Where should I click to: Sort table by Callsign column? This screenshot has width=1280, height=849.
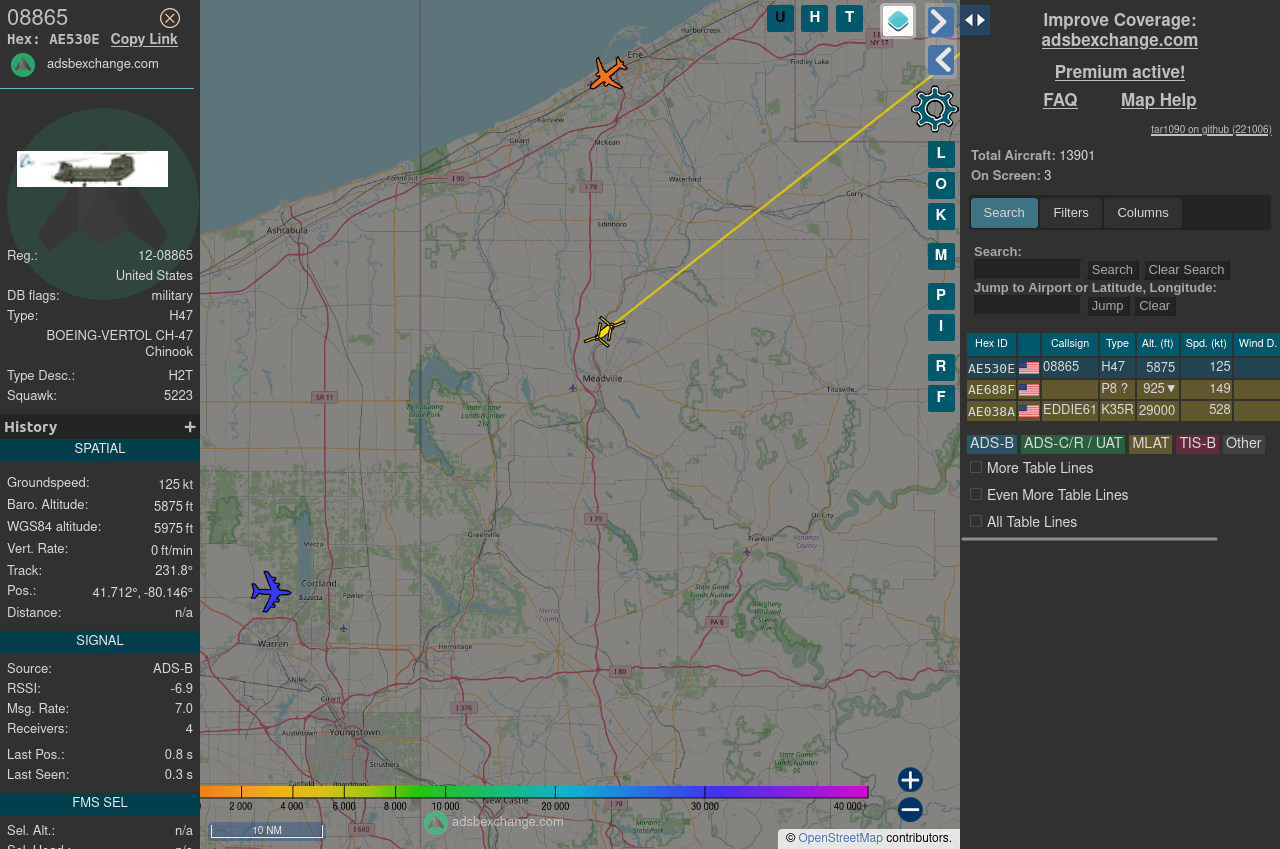(x=1070, y=344)
